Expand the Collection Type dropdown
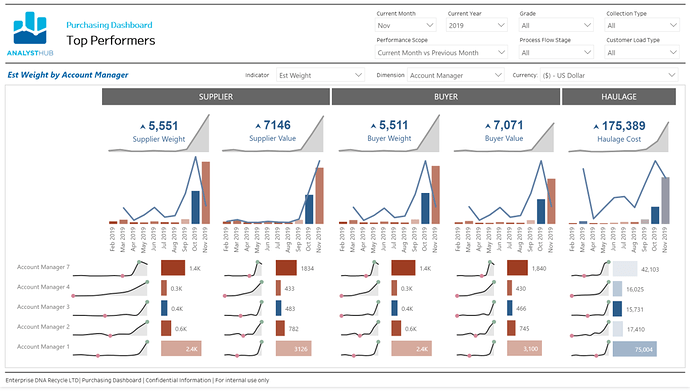 coord(642,26)
